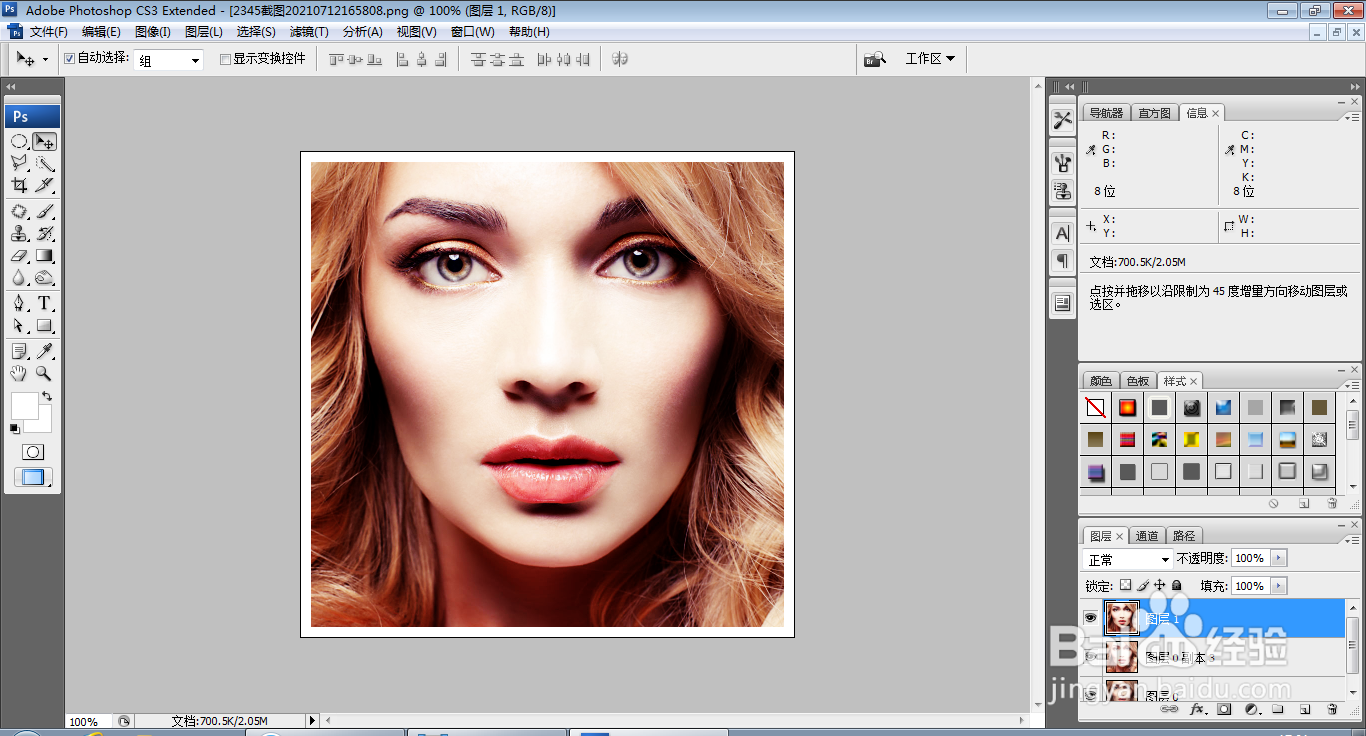Toggle lock transparent pixels
Image resolution: width=1366 pixels, height=736 pixels.
pyautogui.click(x=1125, y=585)
